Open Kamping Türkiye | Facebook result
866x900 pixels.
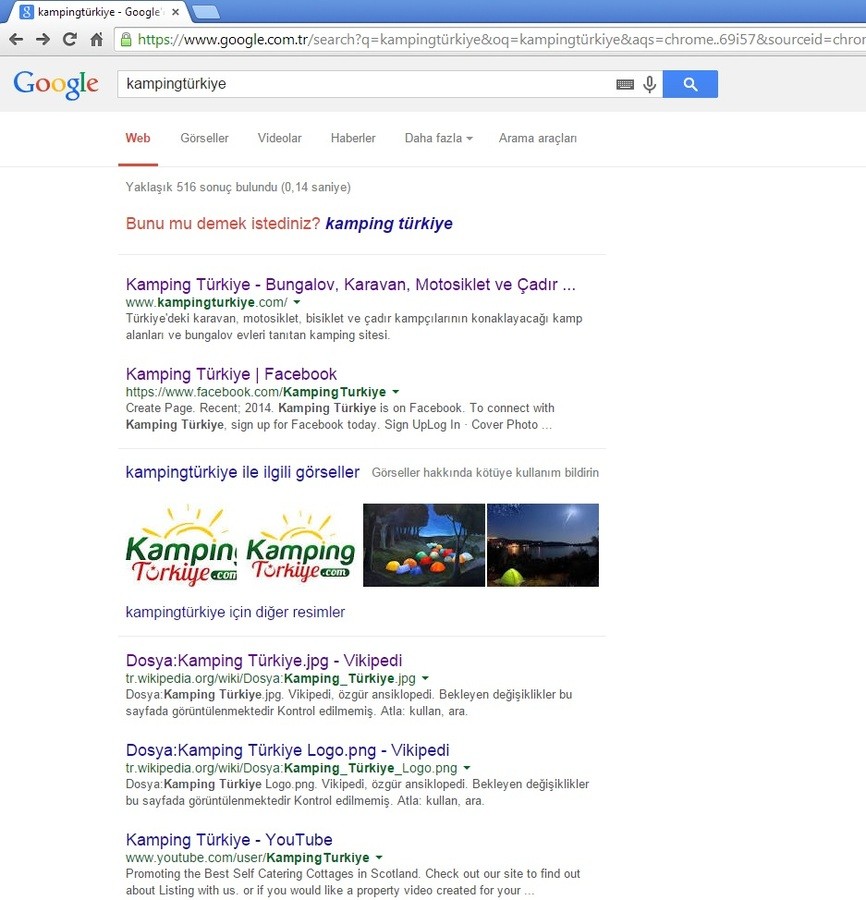[x=231, y=374]
